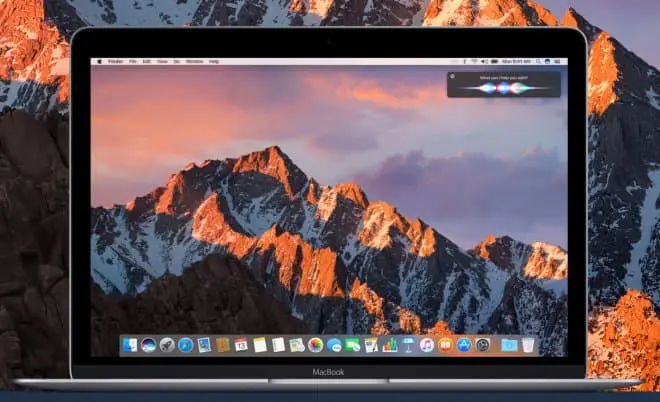Open Contacts book icon in dock
This screenshot has width=660, height=402.
pos(223,345)
